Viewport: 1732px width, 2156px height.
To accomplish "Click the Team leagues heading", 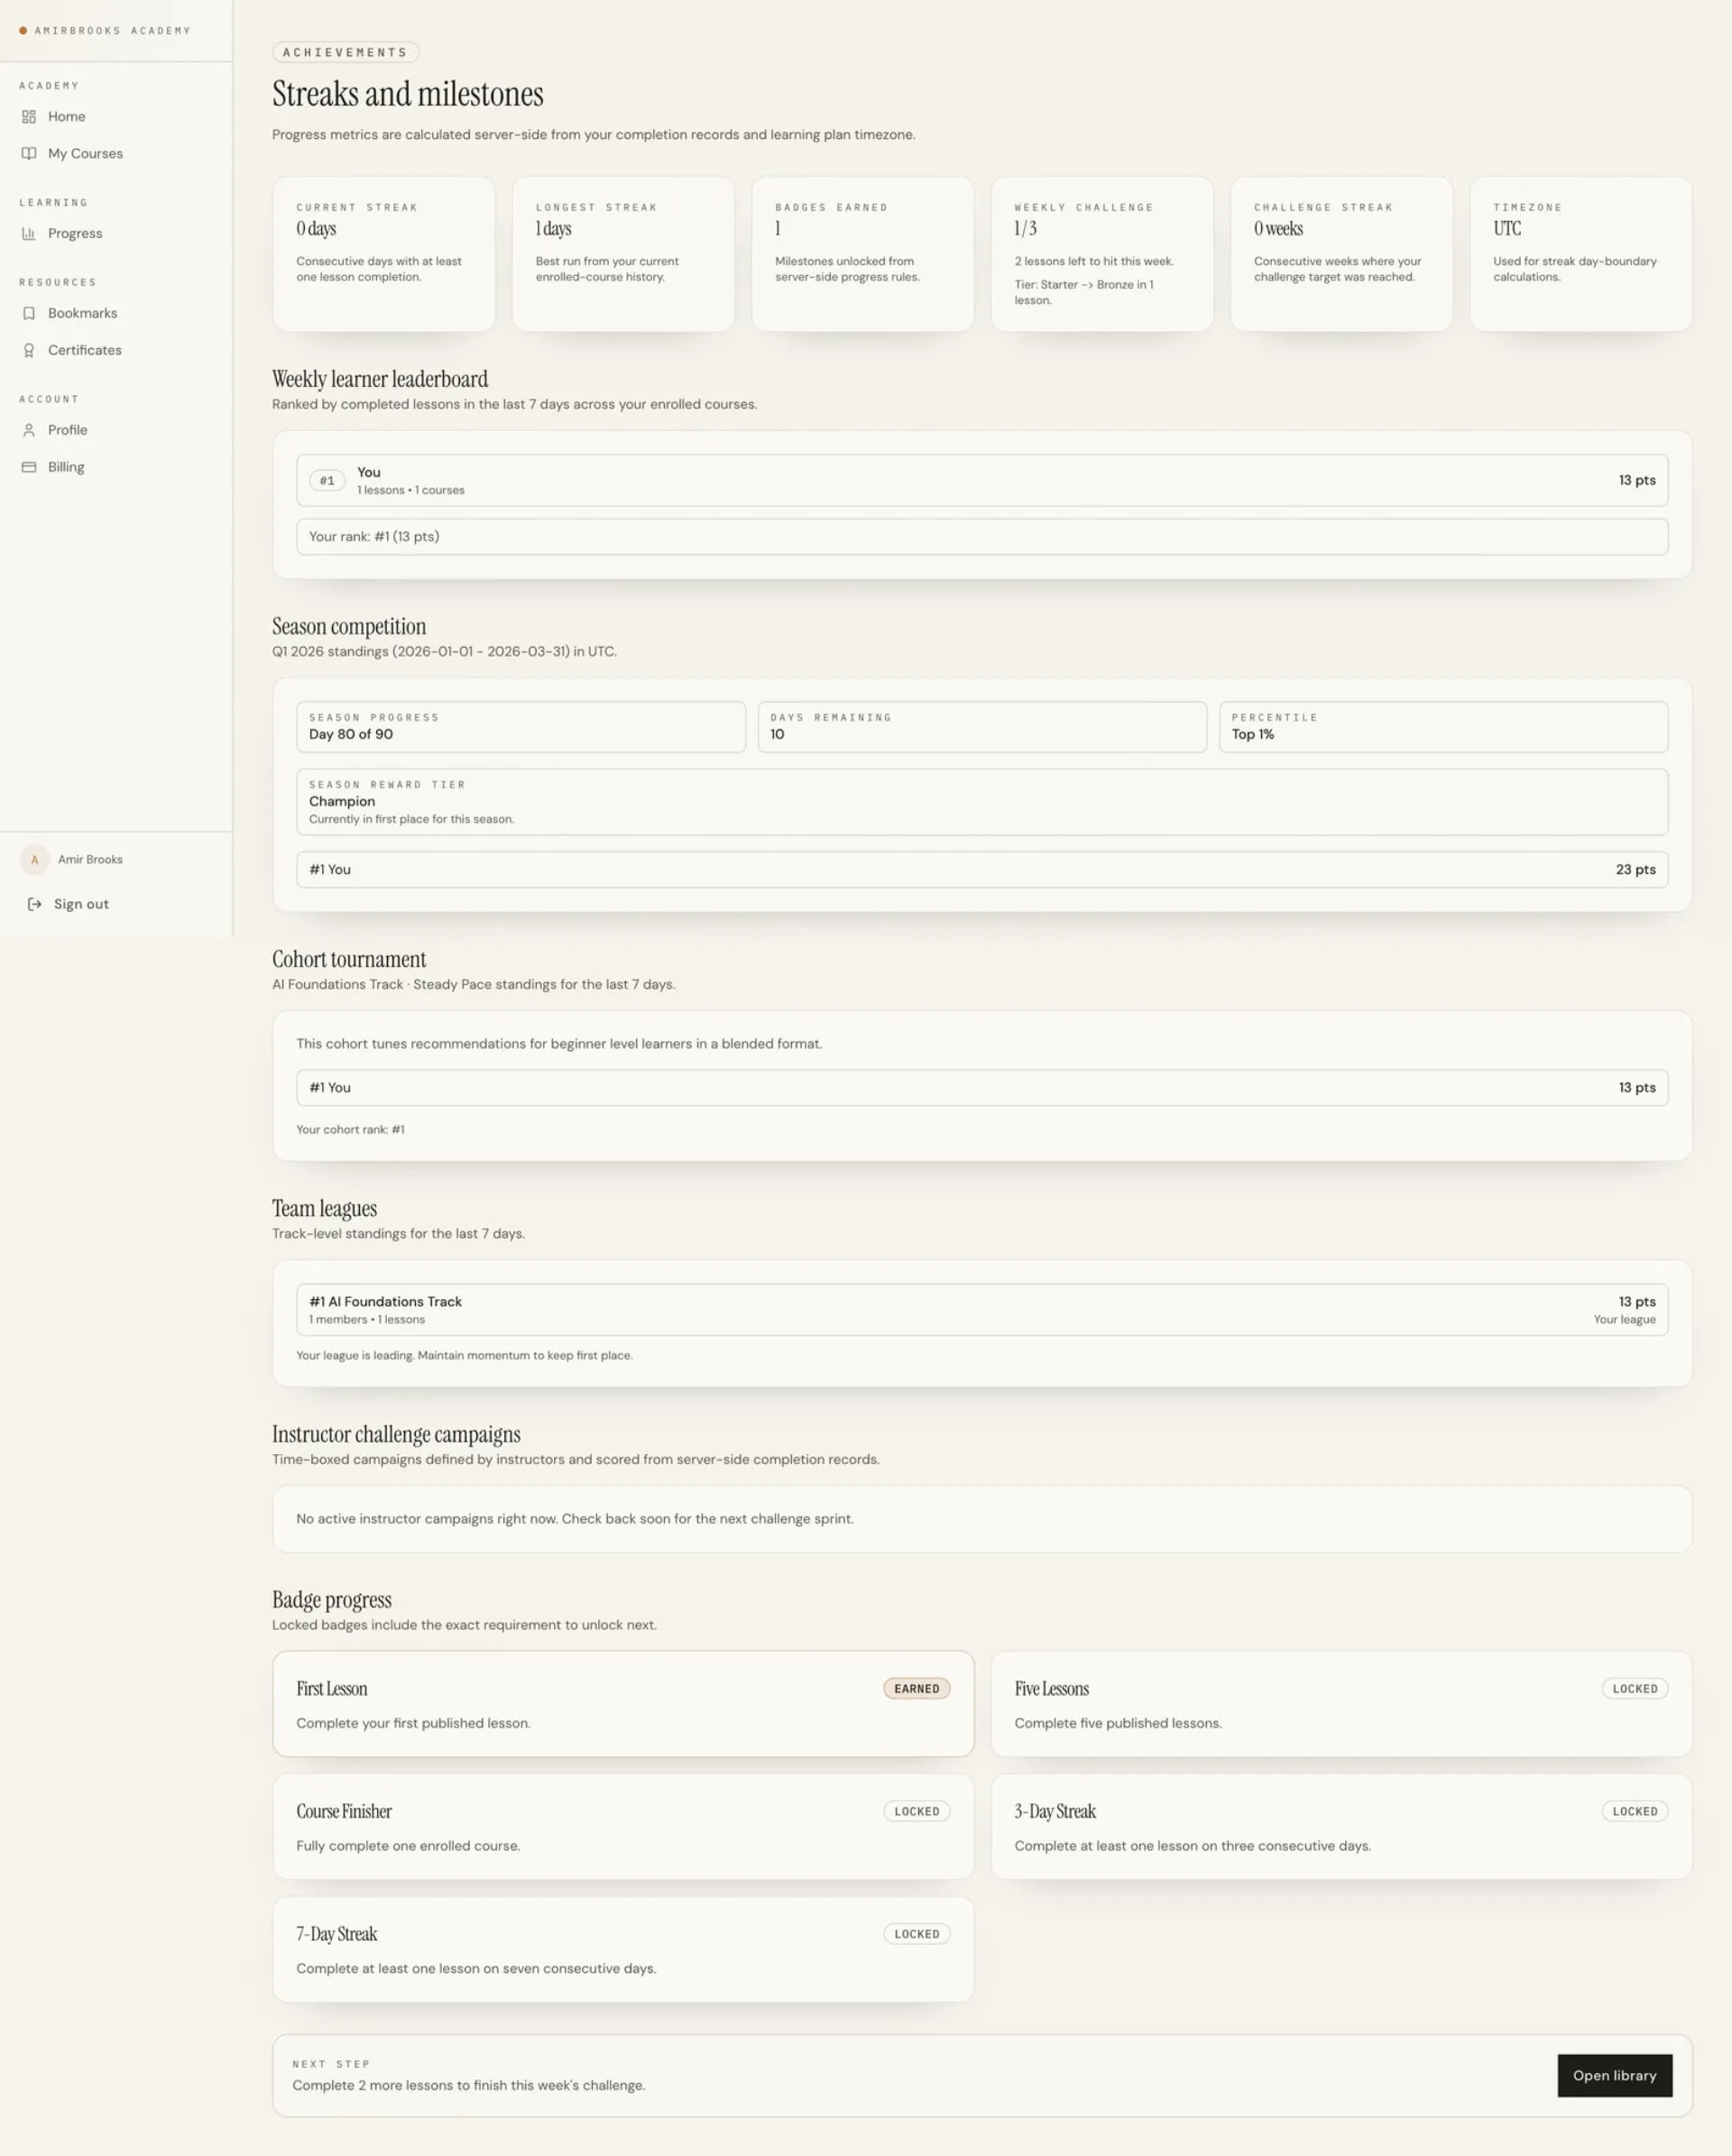I will [324, 1208].
